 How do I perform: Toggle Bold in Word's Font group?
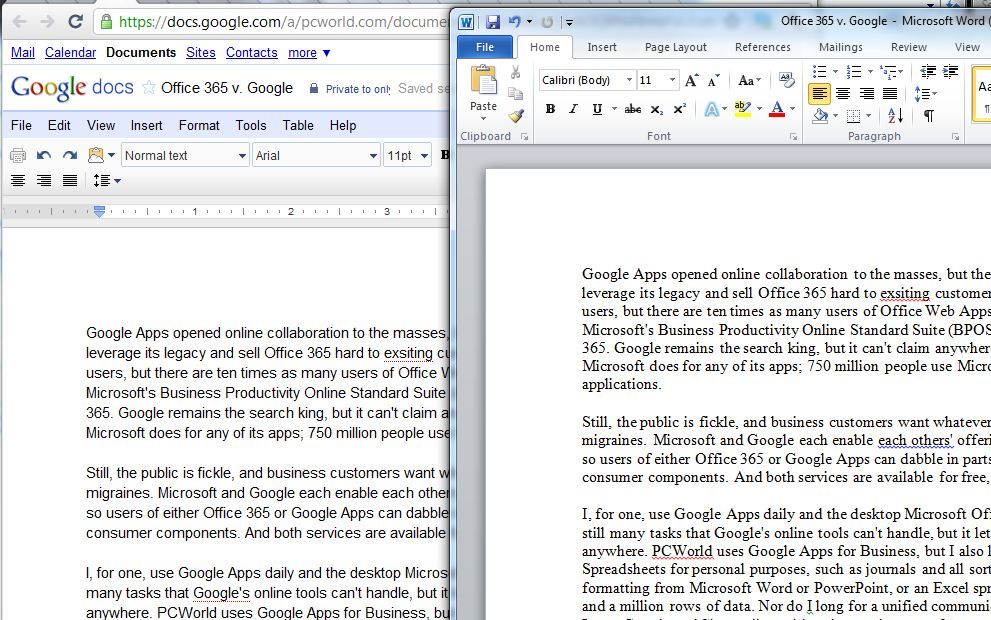coord(550,109)
